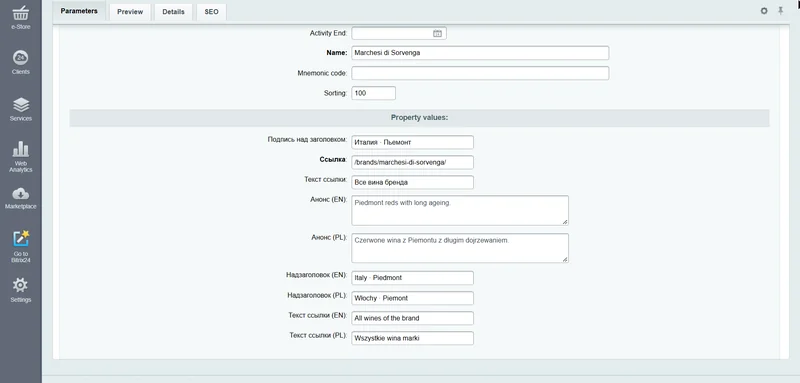Click the Надзаголовок (PL) field
Image resolution: width=800 pixels, height=383 pixels.
point(412,298)
